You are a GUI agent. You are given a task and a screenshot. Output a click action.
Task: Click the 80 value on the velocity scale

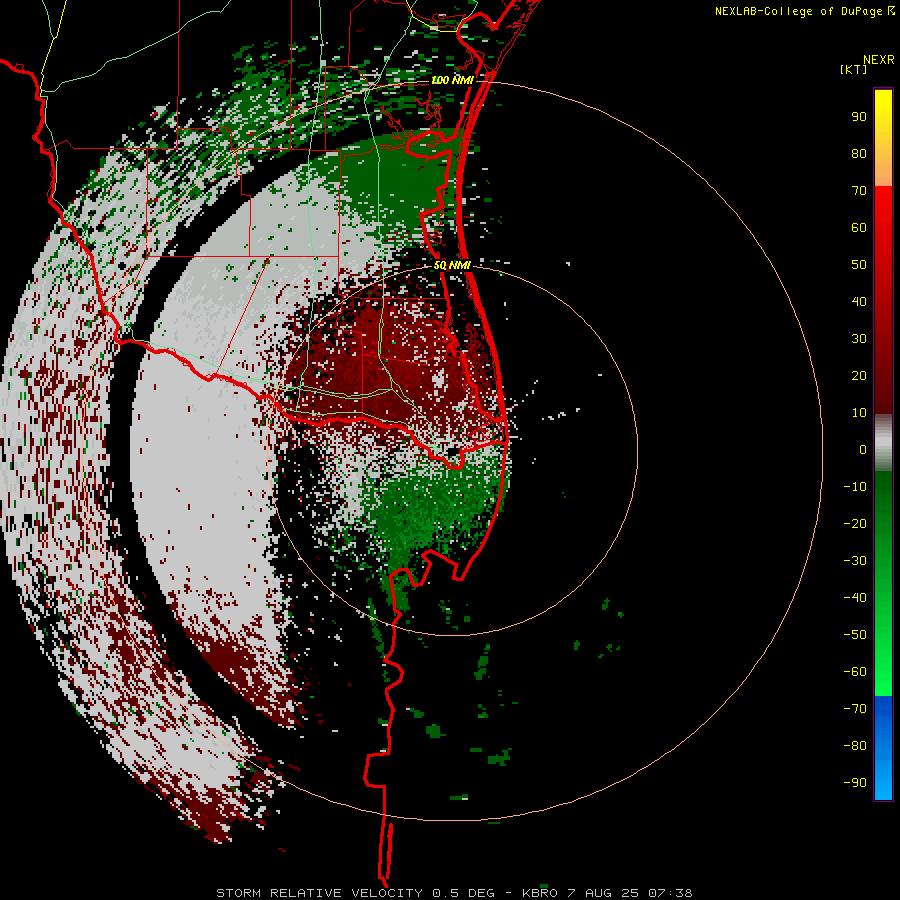tap(859, 153)
